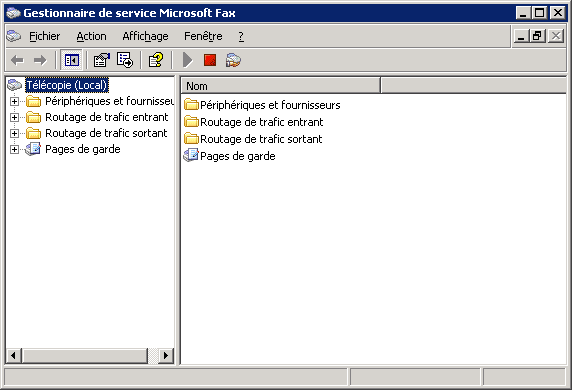Screen dimensions: 572x390
Task: Select Routage de trafic entrant tree folder icon
Action: [34, 117]
